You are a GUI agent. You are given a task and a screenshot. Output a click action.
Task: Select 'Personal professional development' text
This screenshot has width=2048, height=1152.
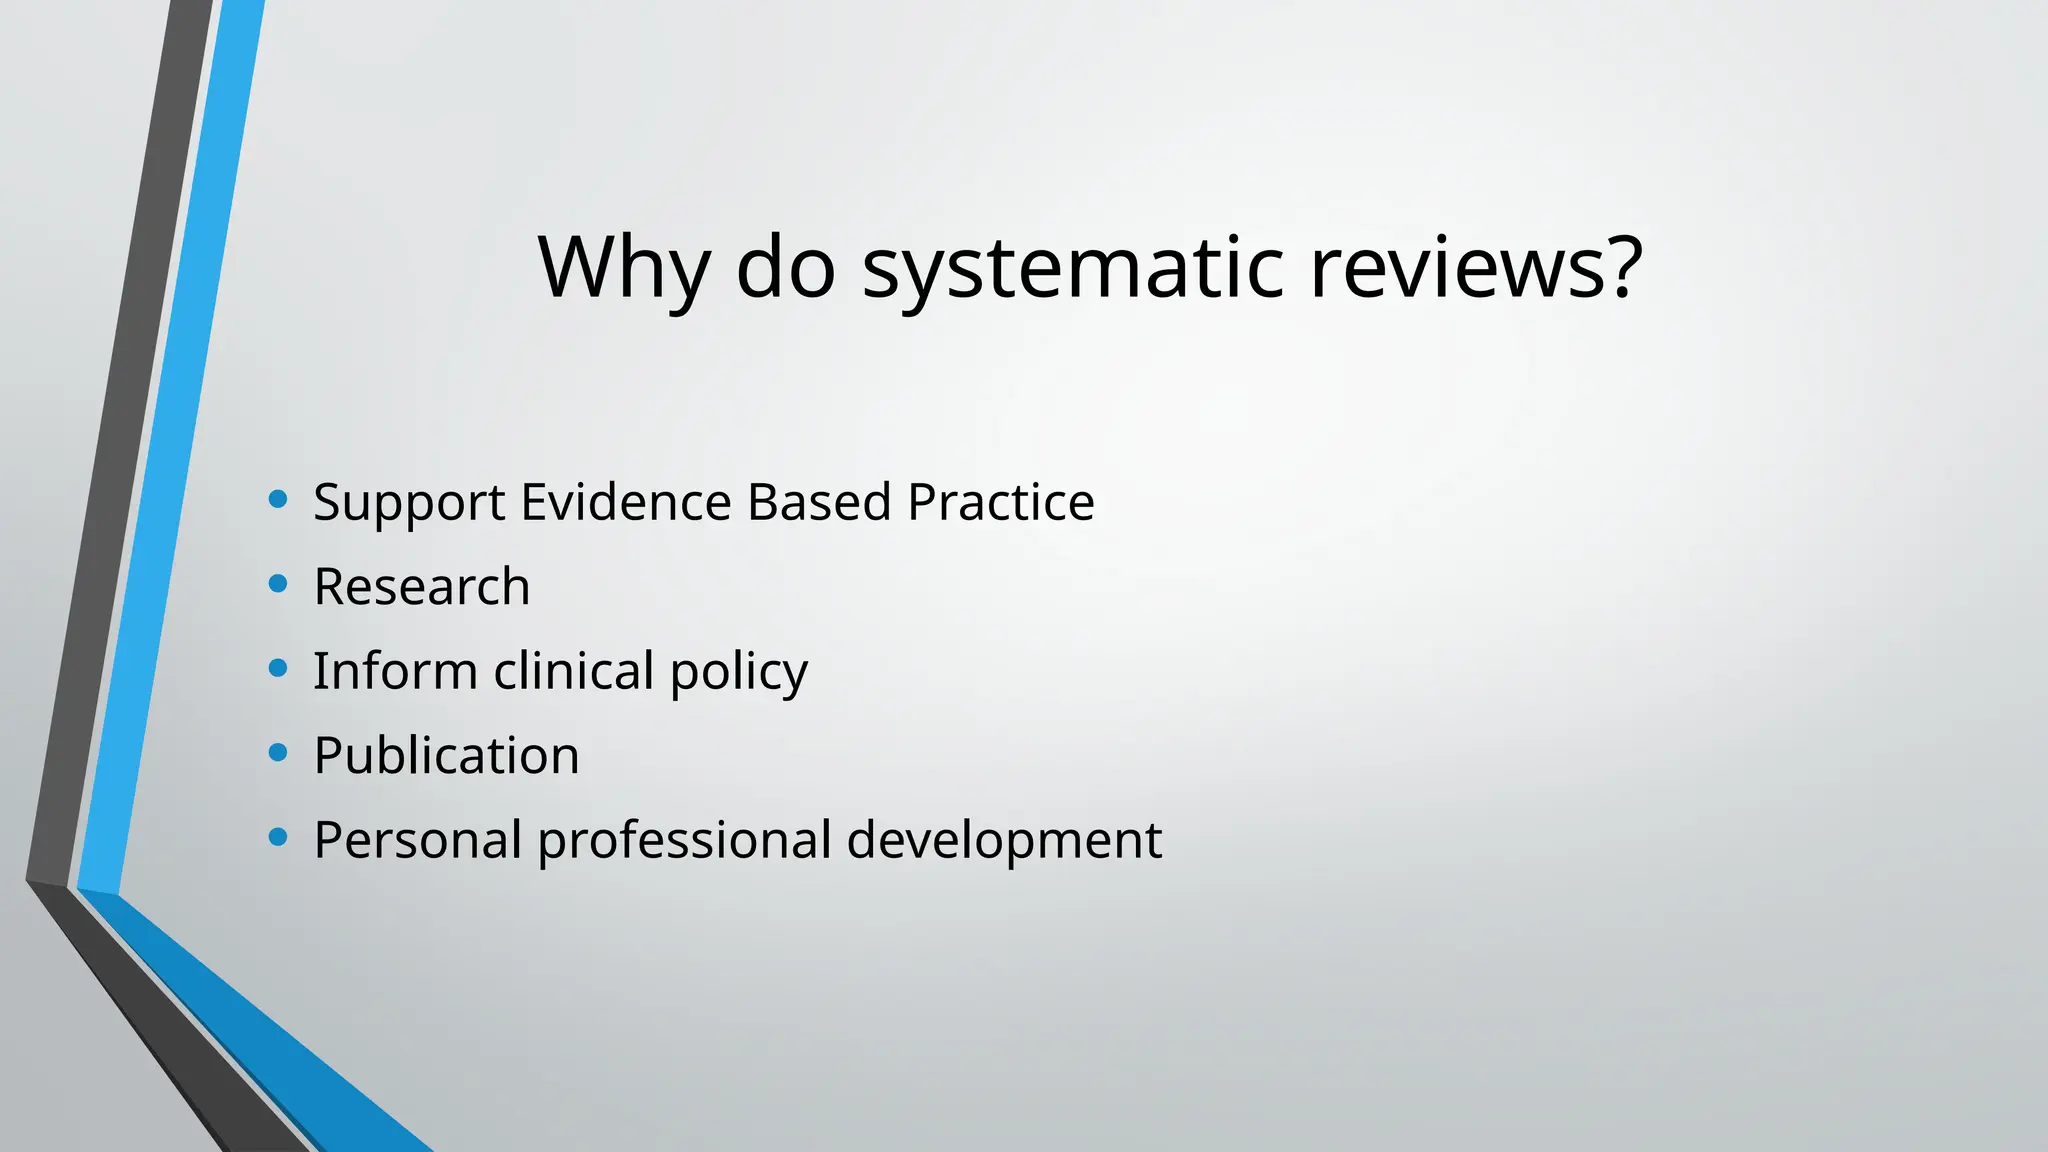(x=738, y=840)
